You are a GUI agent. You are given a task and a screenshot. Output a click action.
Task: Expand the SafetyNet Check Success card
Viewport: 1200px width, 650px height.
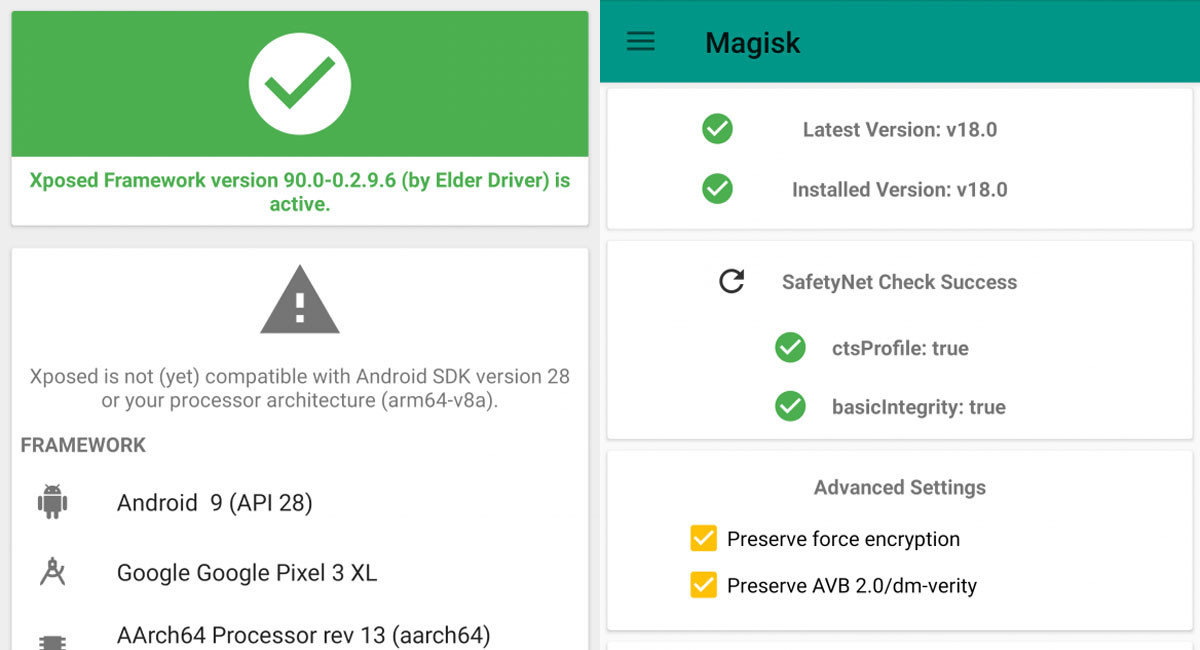click(897, 282)
